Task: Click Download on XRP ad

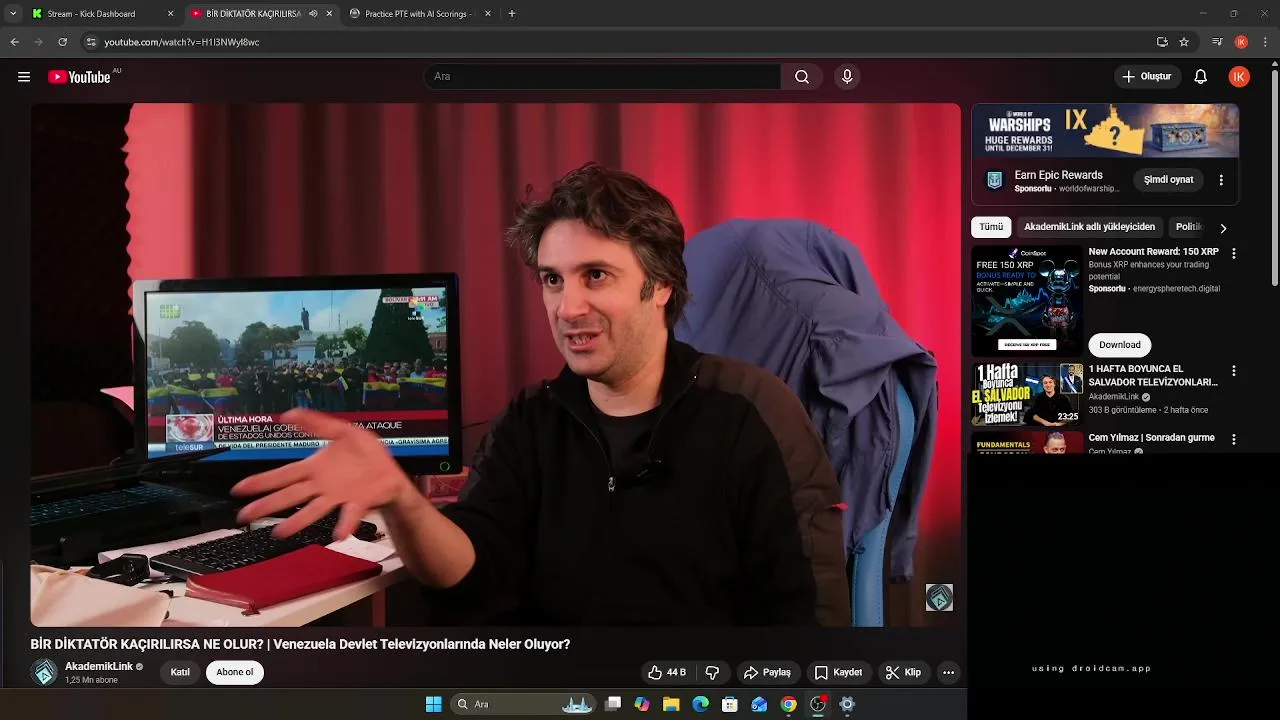Action: [1119, 345]
